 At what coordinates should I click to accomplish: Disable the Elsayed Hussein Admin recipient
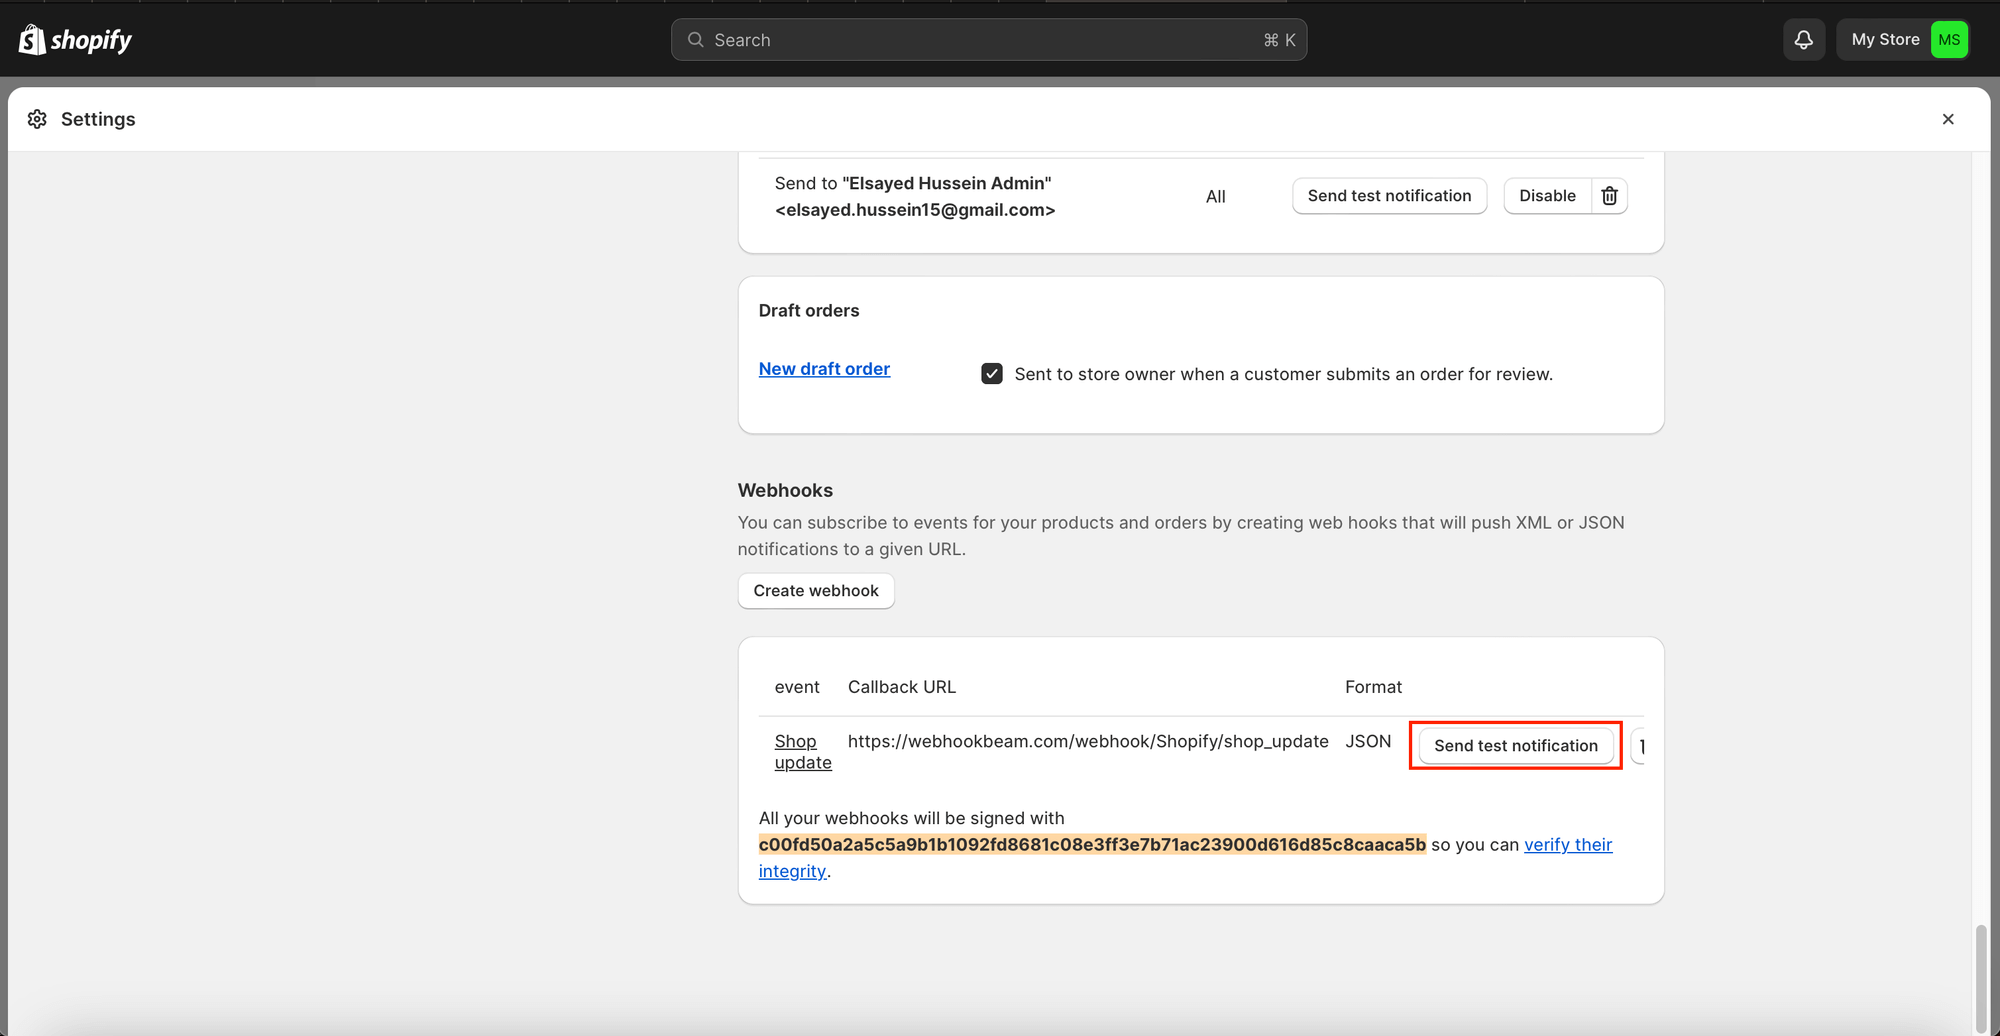(1546, 196)
